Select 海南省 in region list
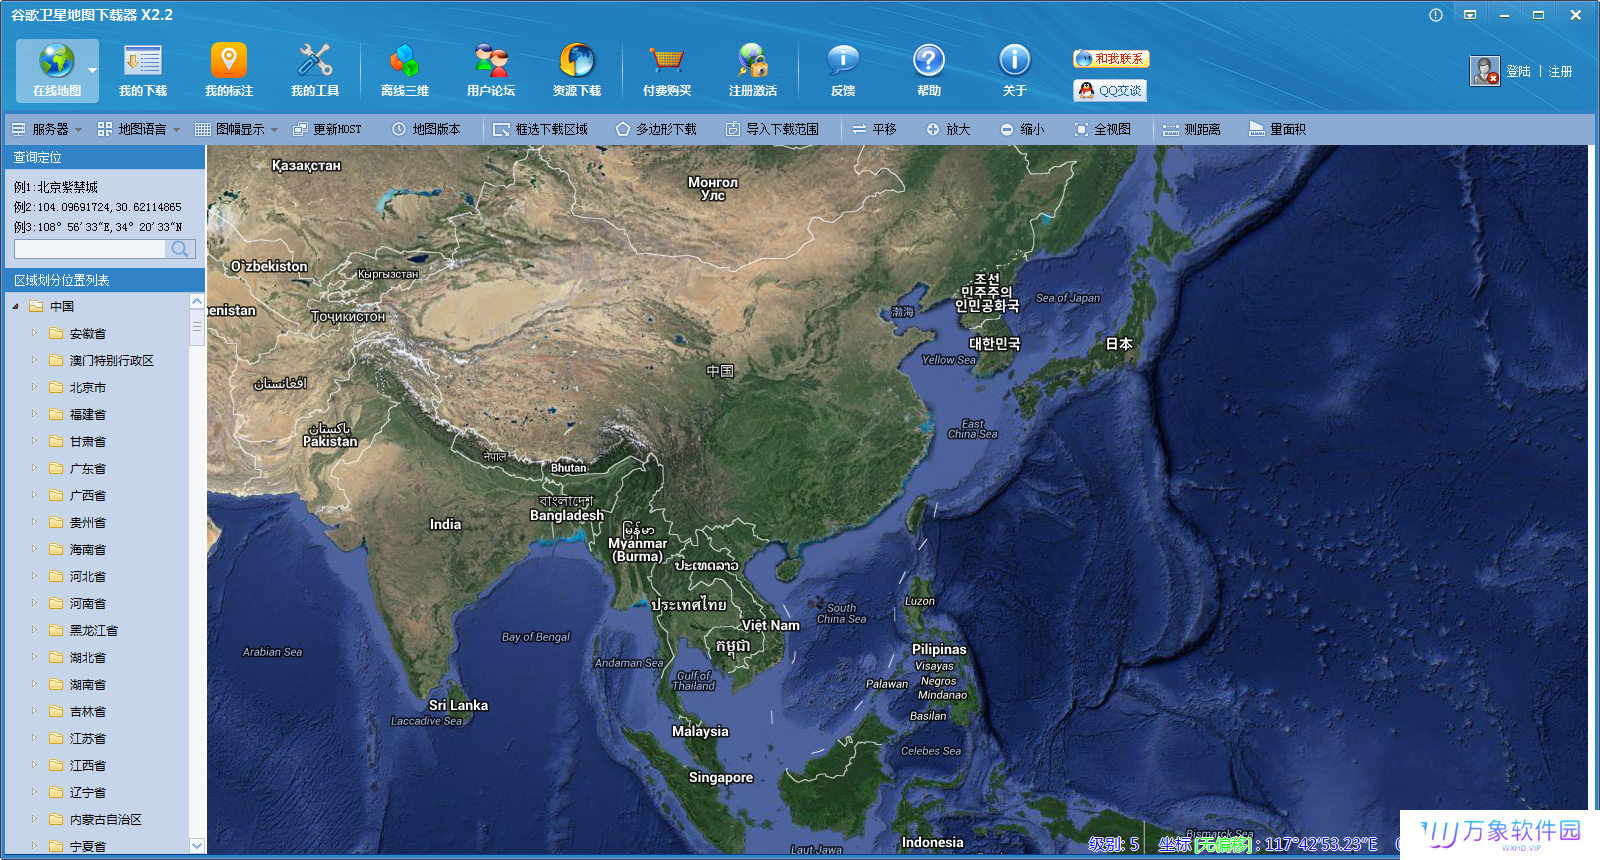Image resolution: width=1600 pixels, height=860 pixels. tap(87, 550)
